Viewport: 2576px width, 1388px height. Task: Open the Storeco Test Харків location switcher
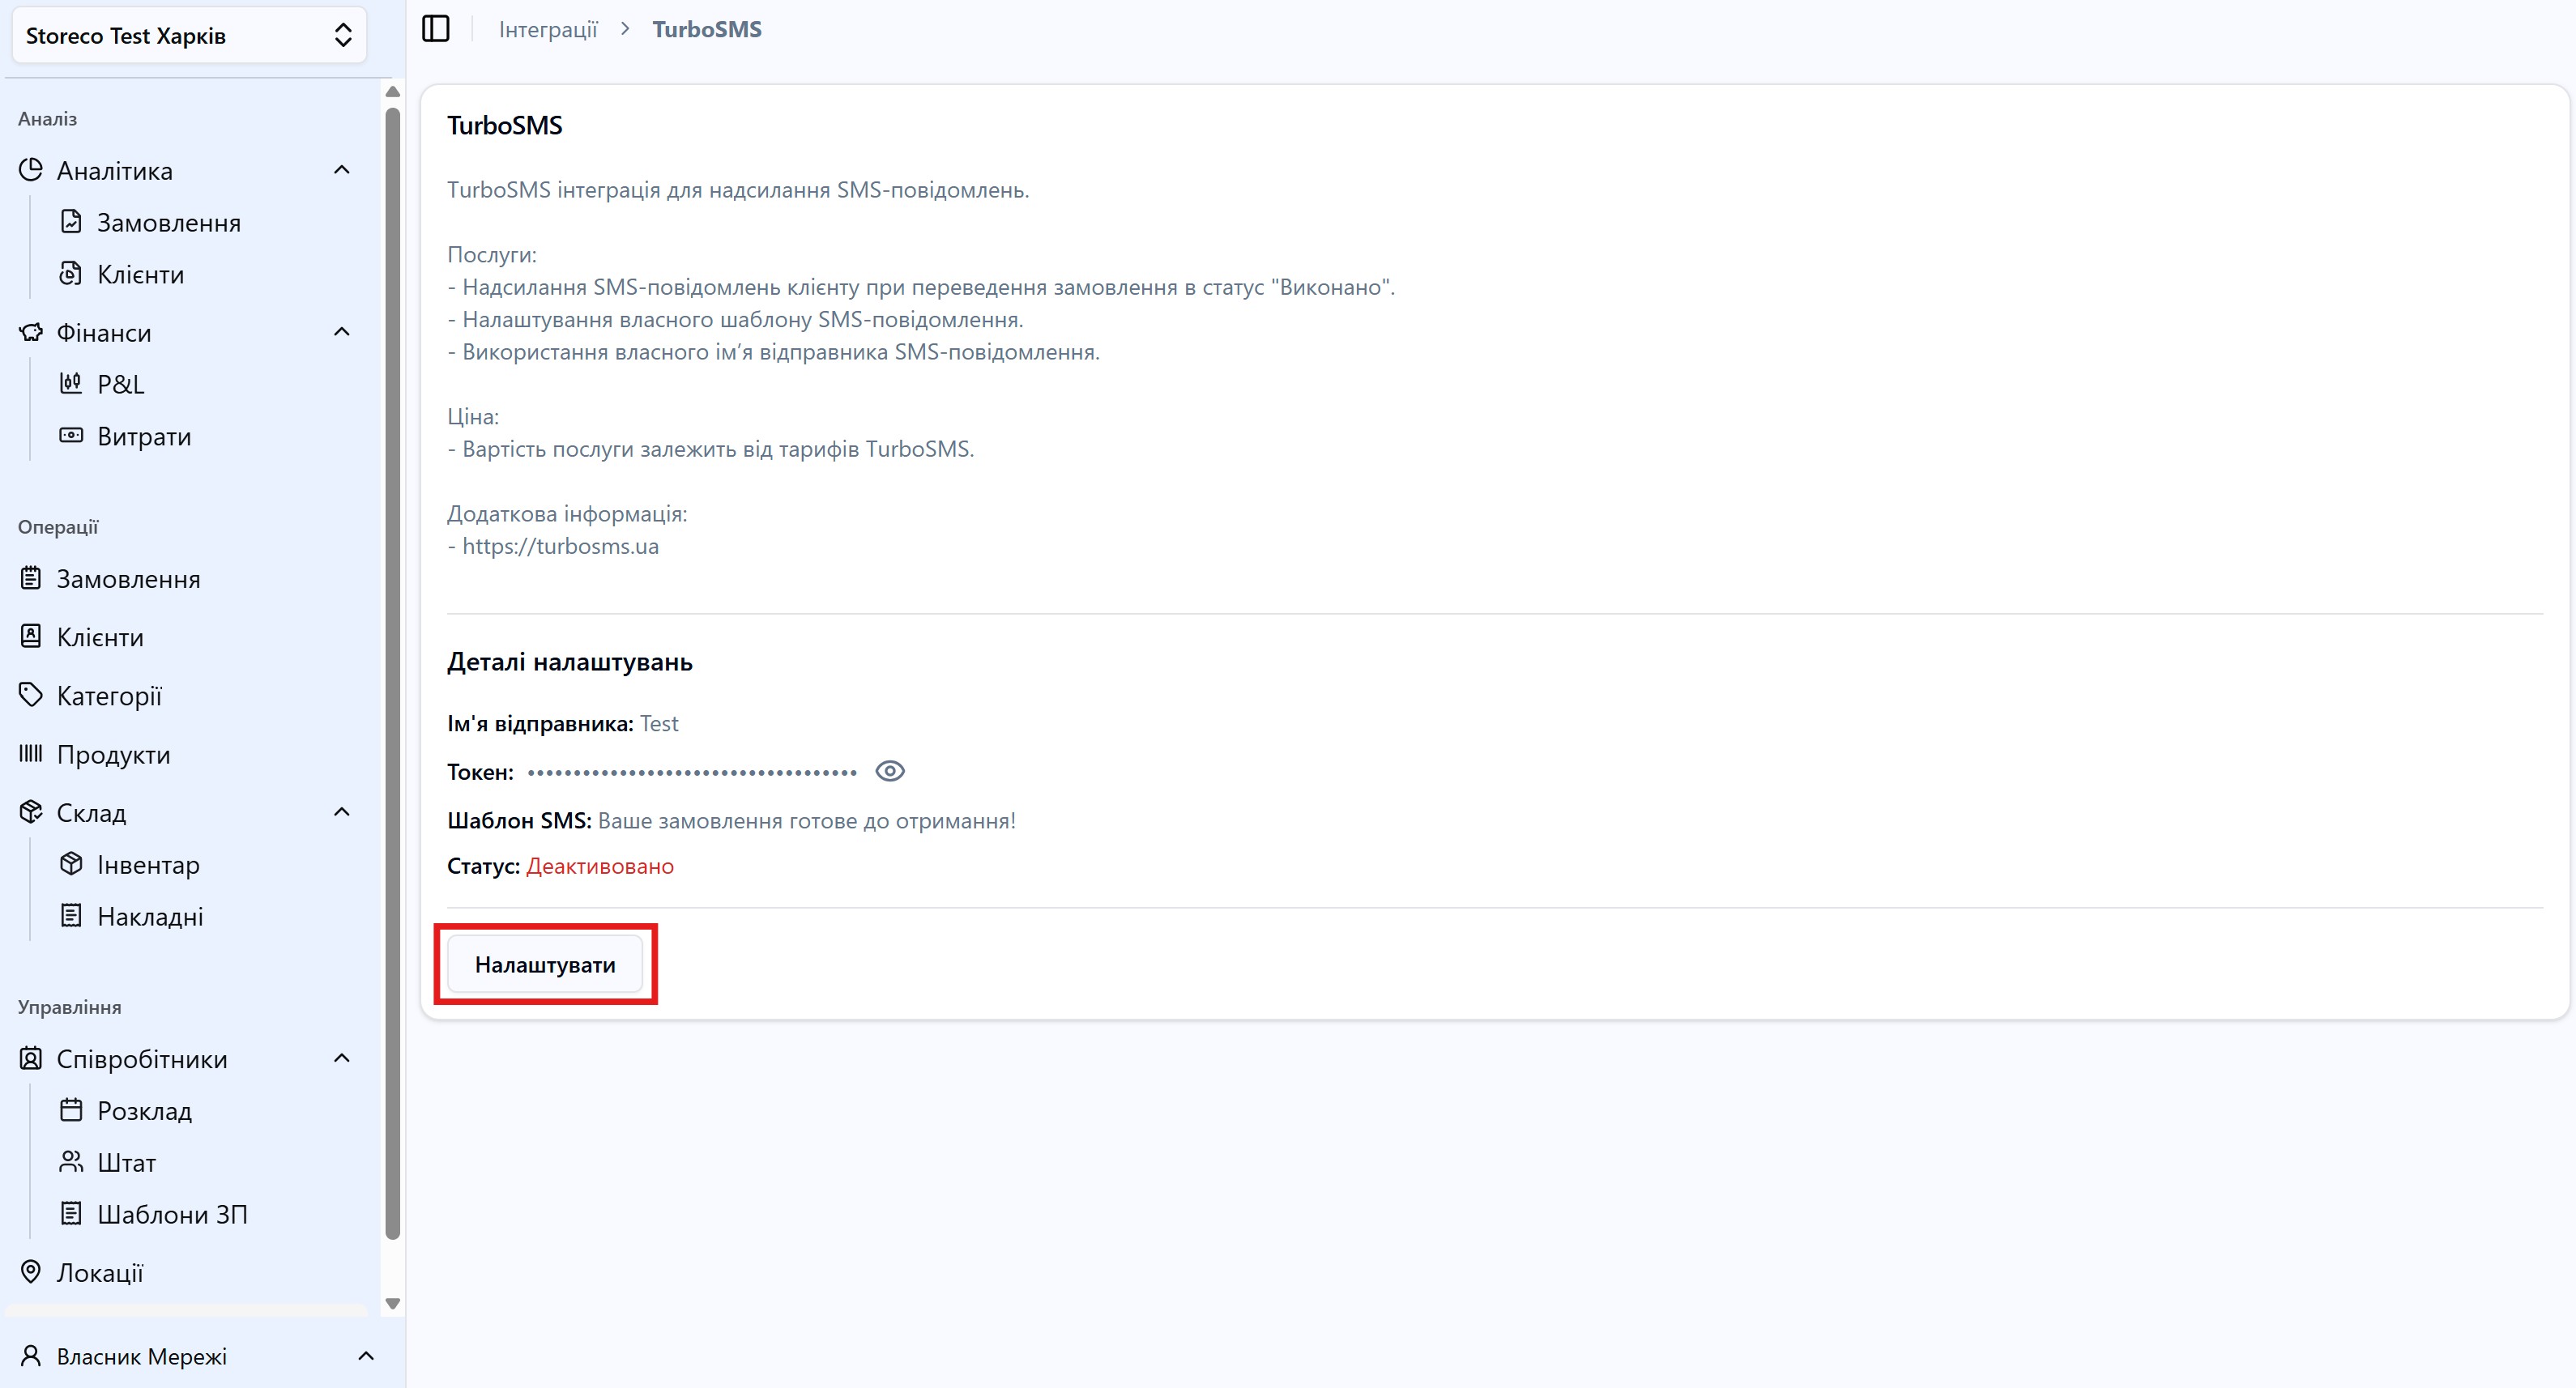[x=189, y=36]
